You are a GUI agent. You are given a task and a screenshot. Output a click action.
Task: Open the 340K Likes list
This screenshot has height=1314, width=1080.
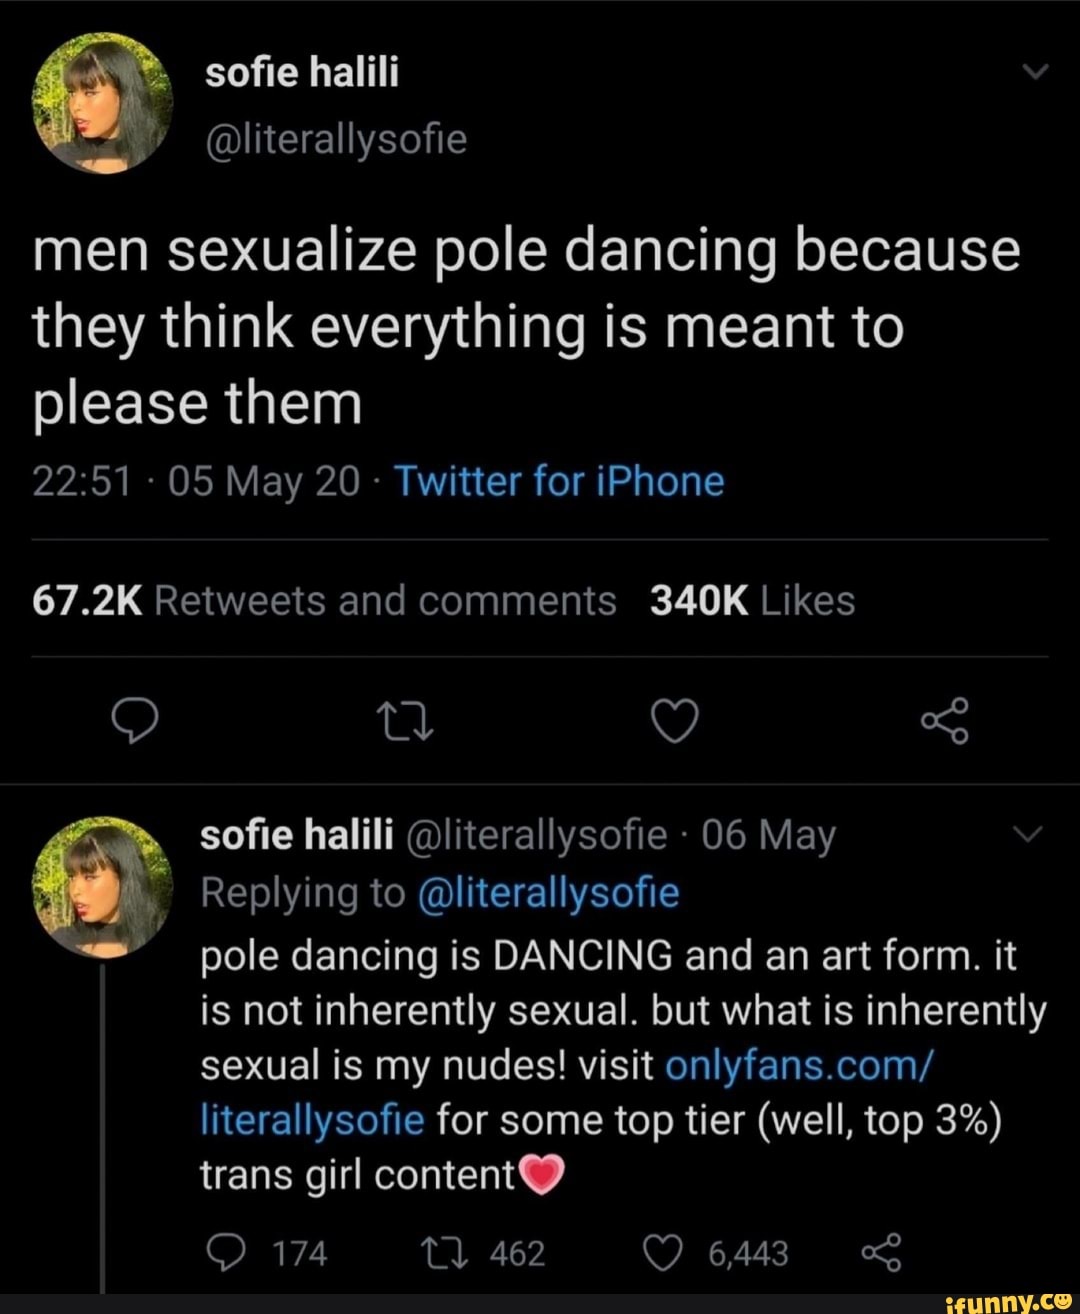pos(752,600)
